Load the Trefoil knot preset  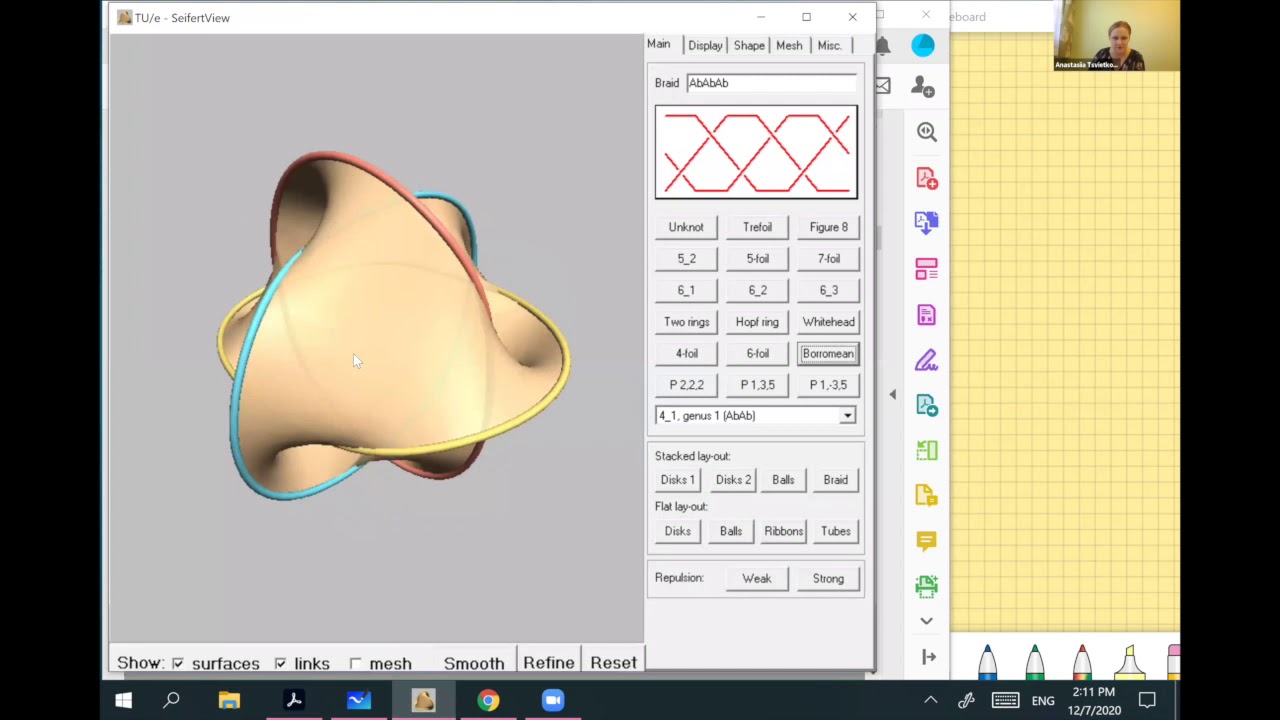tap(757, 227)
